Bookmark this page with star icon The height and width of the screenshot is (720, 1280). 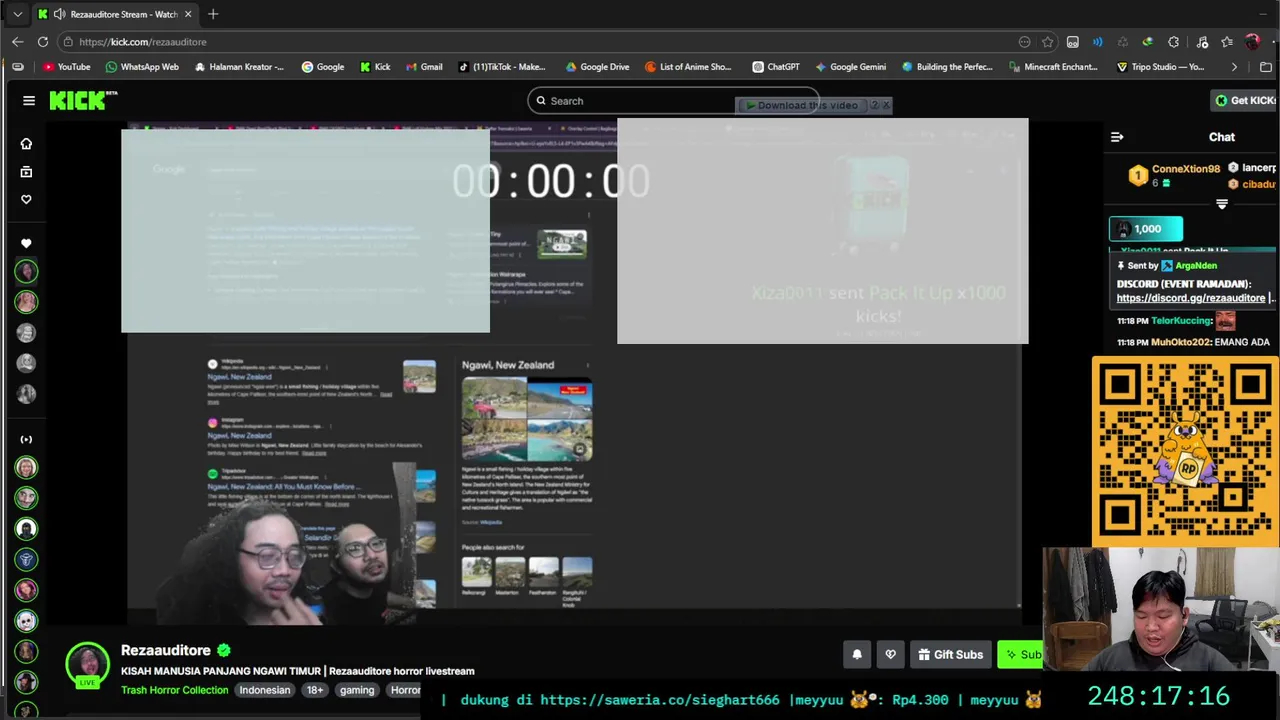[1047, 42]
